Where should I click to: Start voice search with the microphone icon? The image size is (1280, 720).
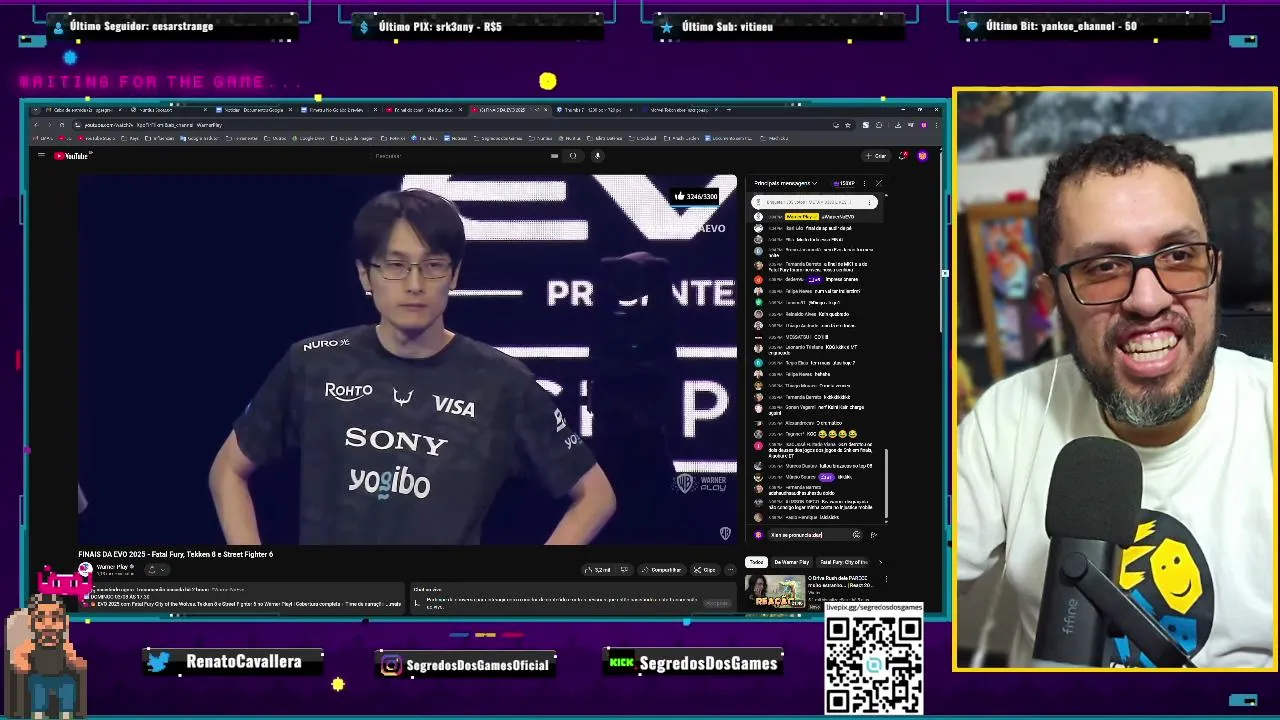[597, 155]
